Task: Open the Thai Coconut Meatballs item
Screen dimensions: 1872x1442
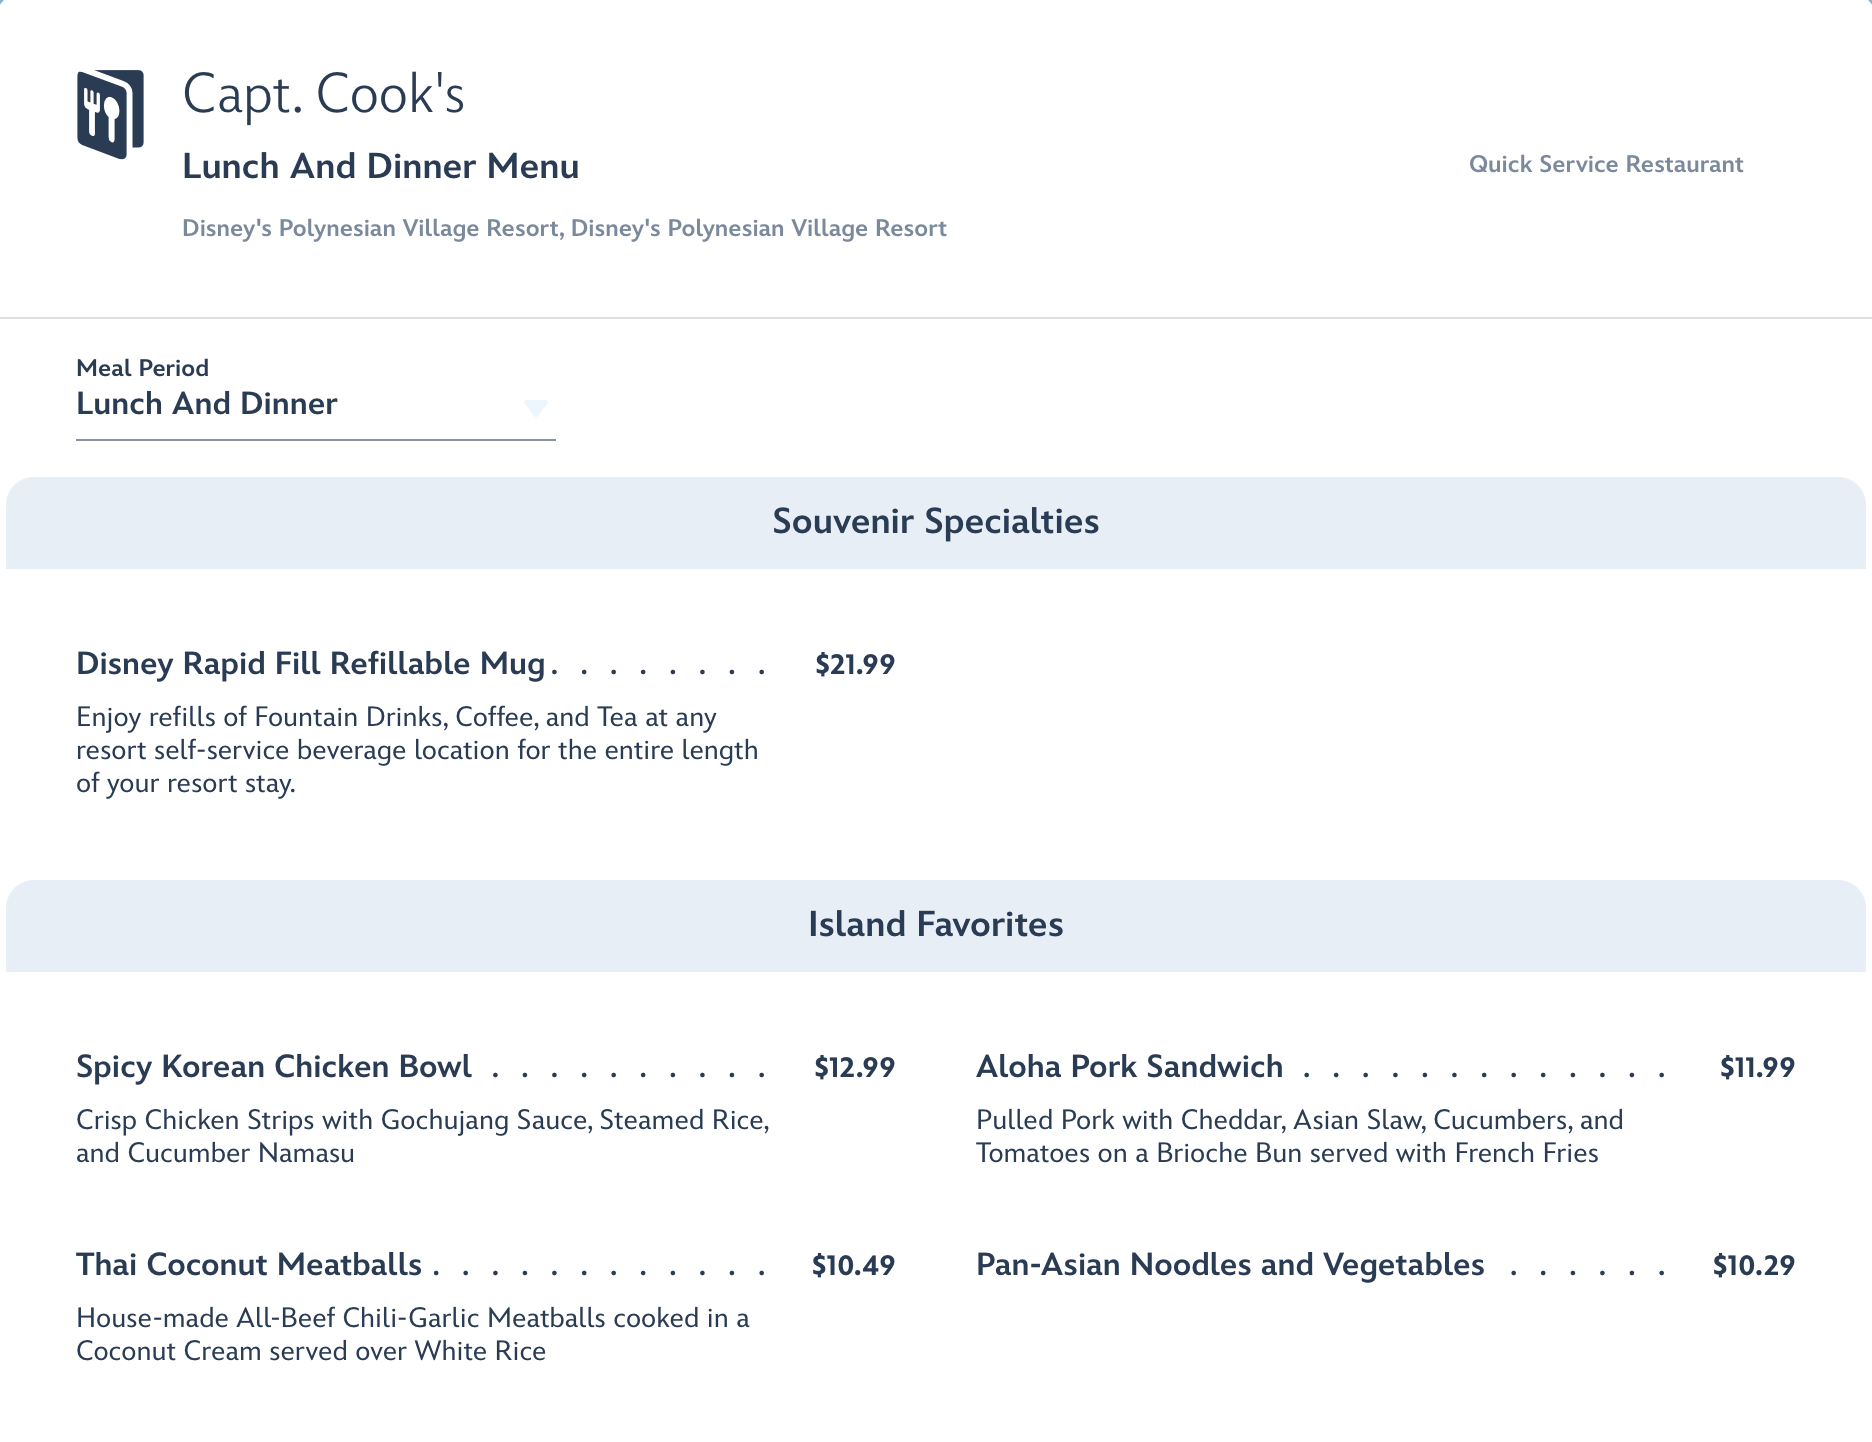Action: [249, 1265]
